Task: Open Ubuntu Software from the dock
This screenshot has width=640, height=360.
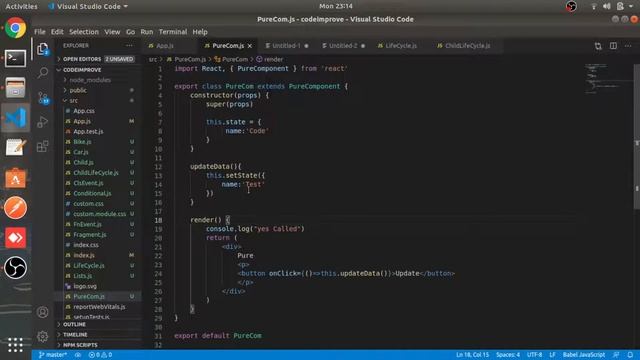Action: tap(16, 178)
